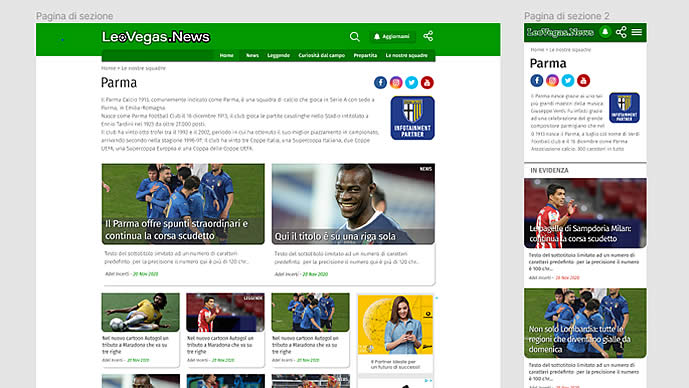The width and height of the screenshot is (689, 388).
Task: Open the yellow-jersey player small card thumbnail
Action: pos(141,312)
